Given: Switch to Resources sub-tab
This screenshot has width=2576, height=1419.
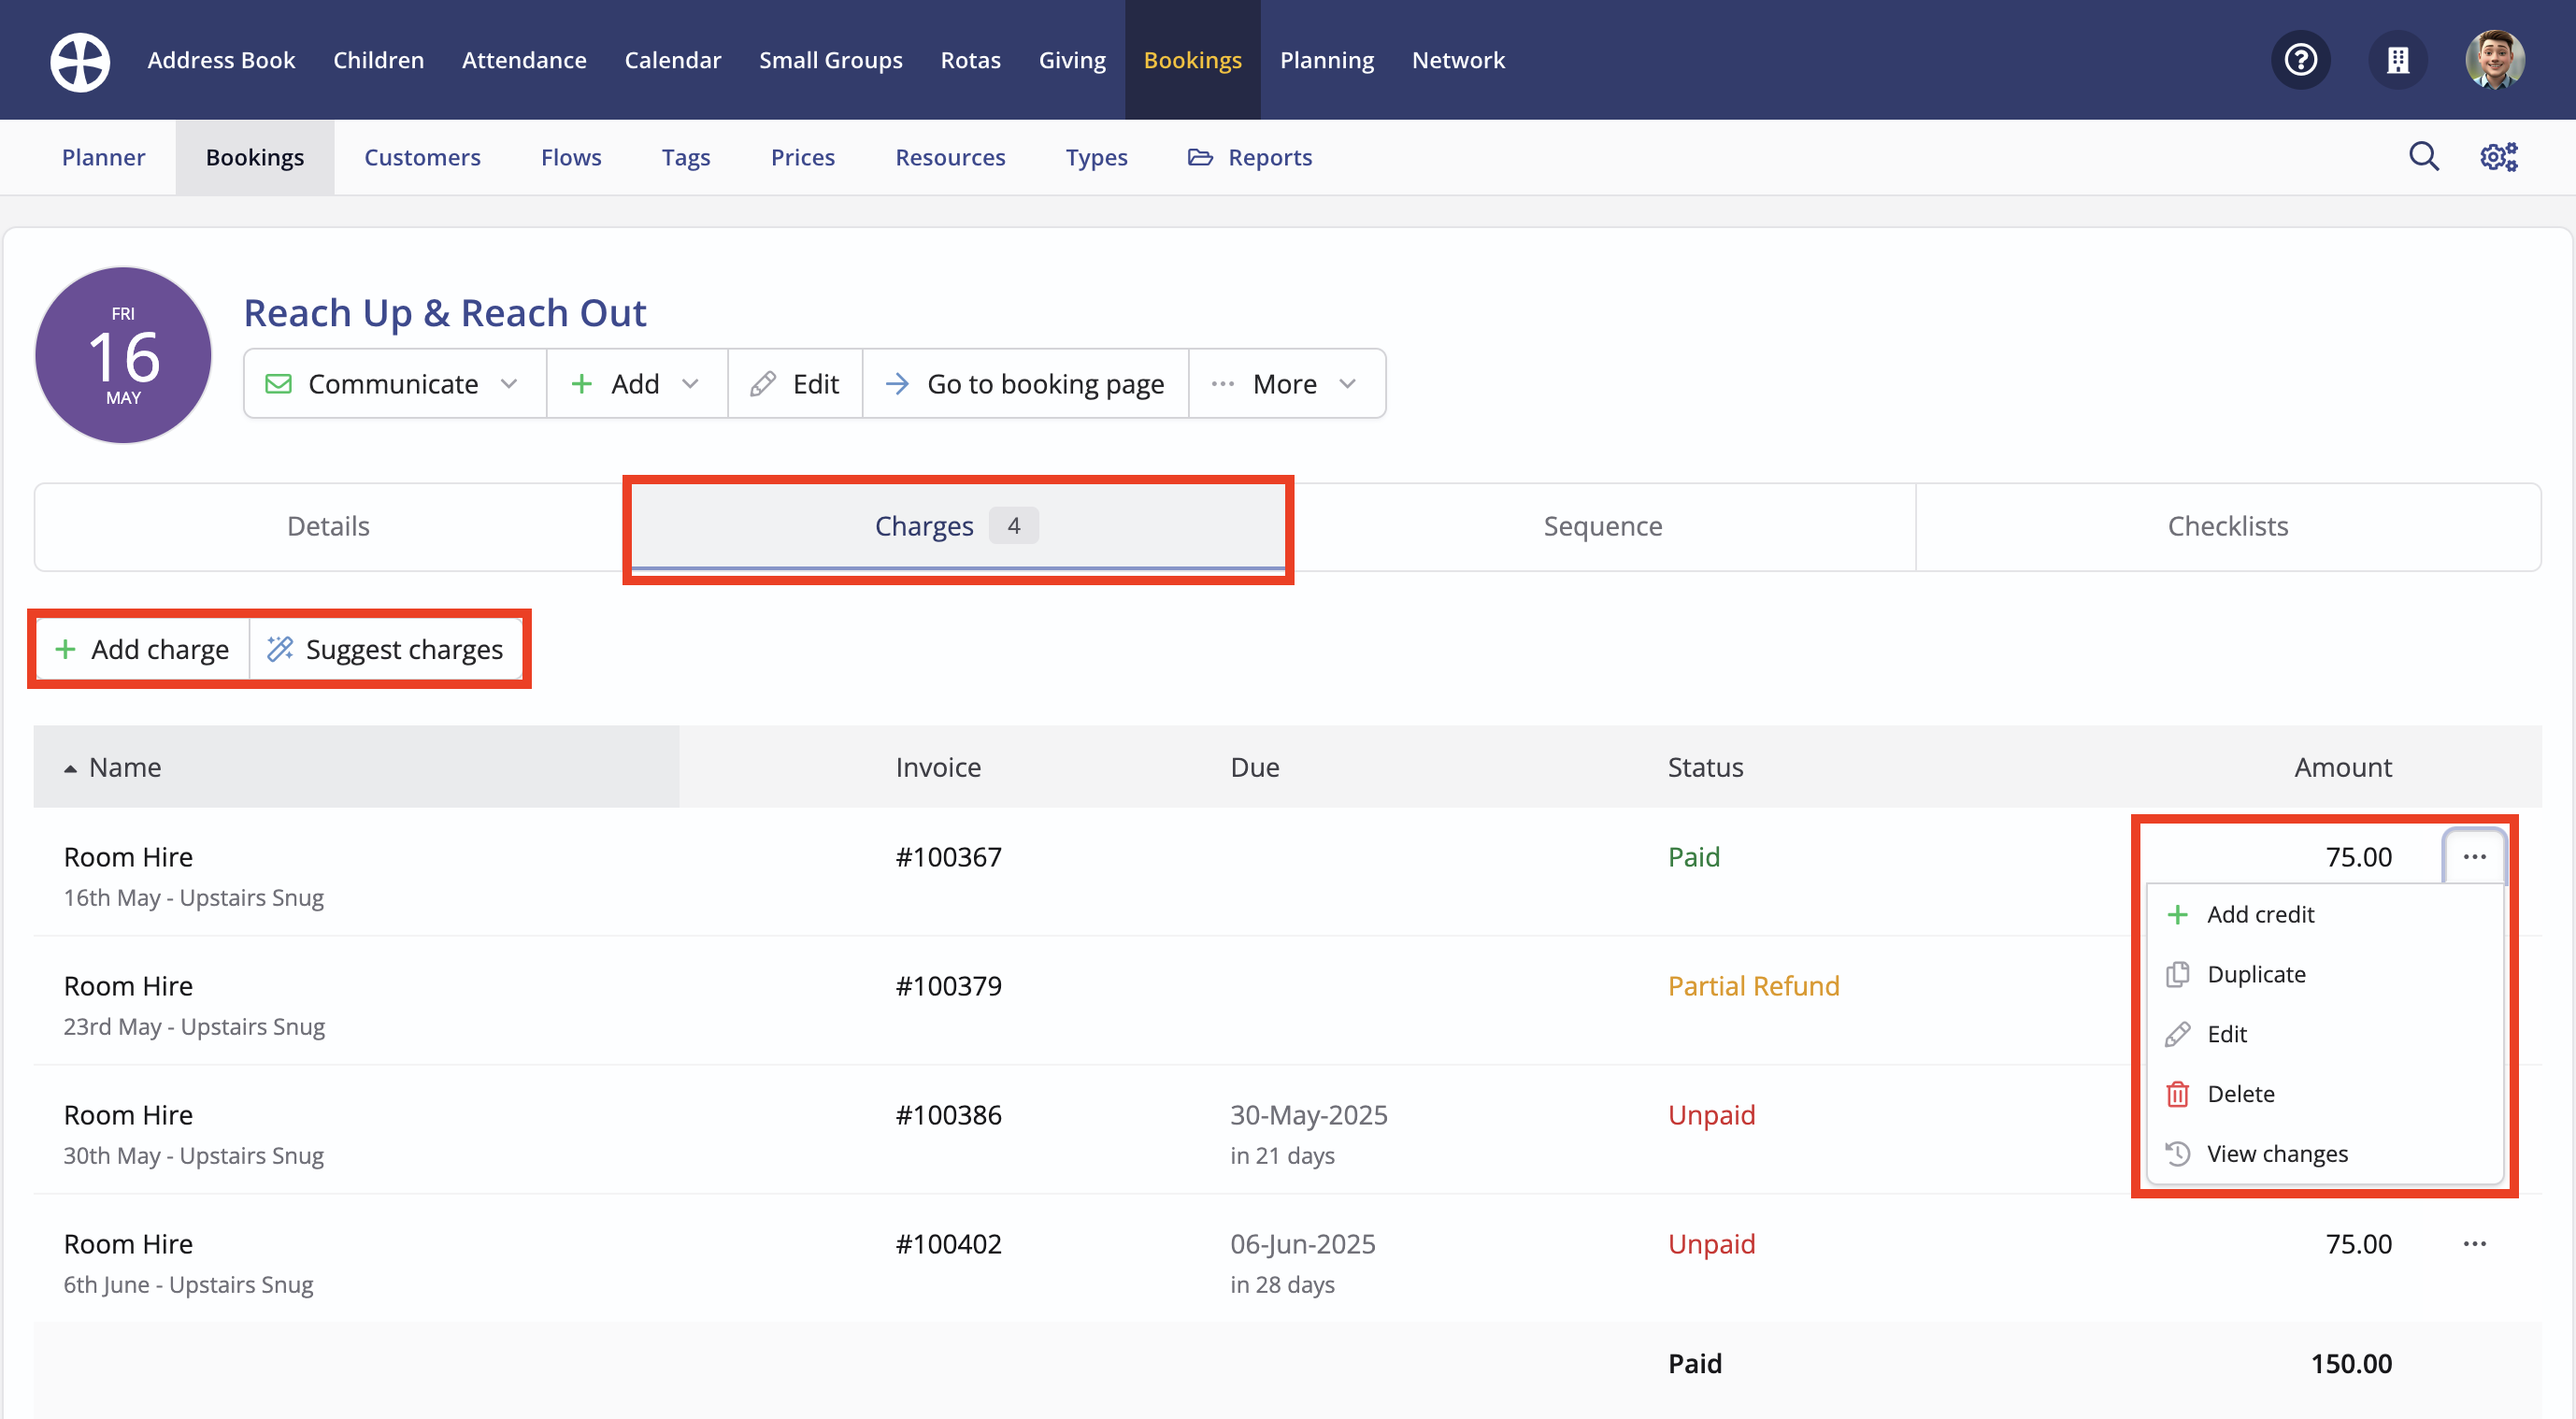Looking at the screenshot, I should [950, 157].
